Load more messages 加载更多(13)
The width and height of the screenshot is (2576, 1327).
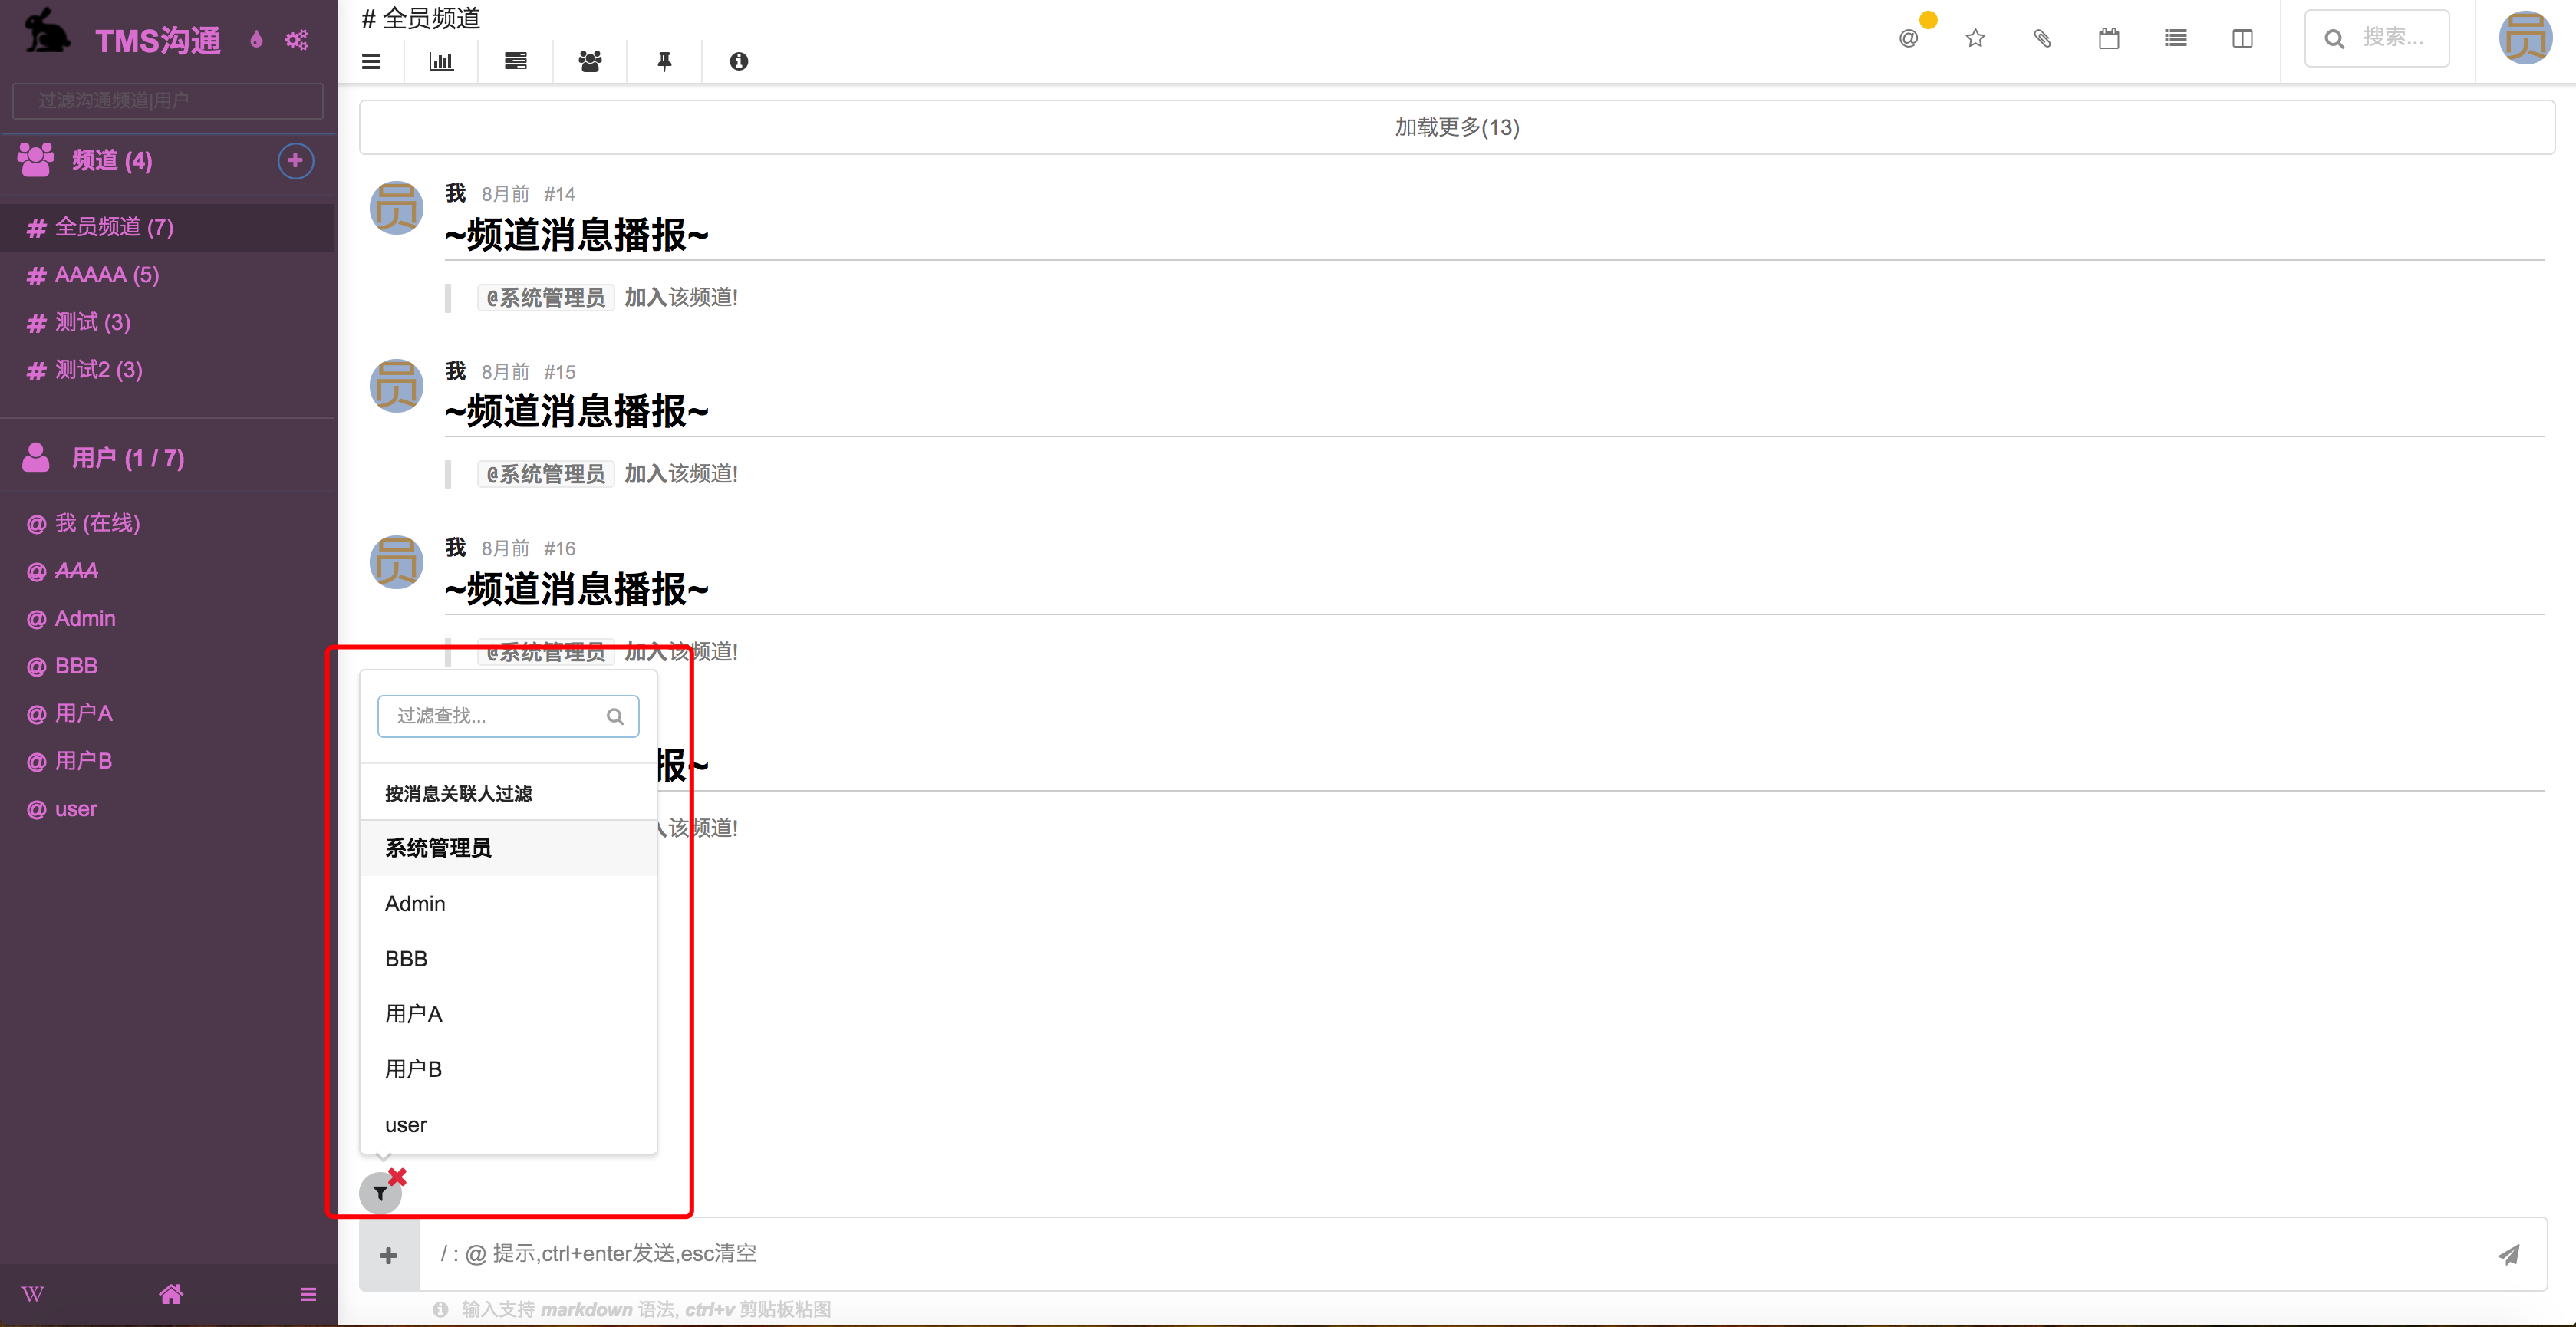coord(1457,127)
